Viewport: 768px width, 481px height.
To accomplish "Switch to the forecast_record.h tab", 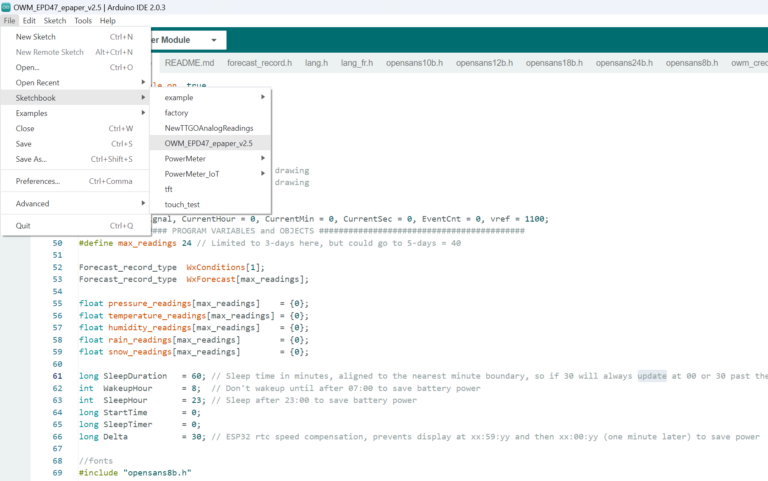I will (x=259, y=62).
